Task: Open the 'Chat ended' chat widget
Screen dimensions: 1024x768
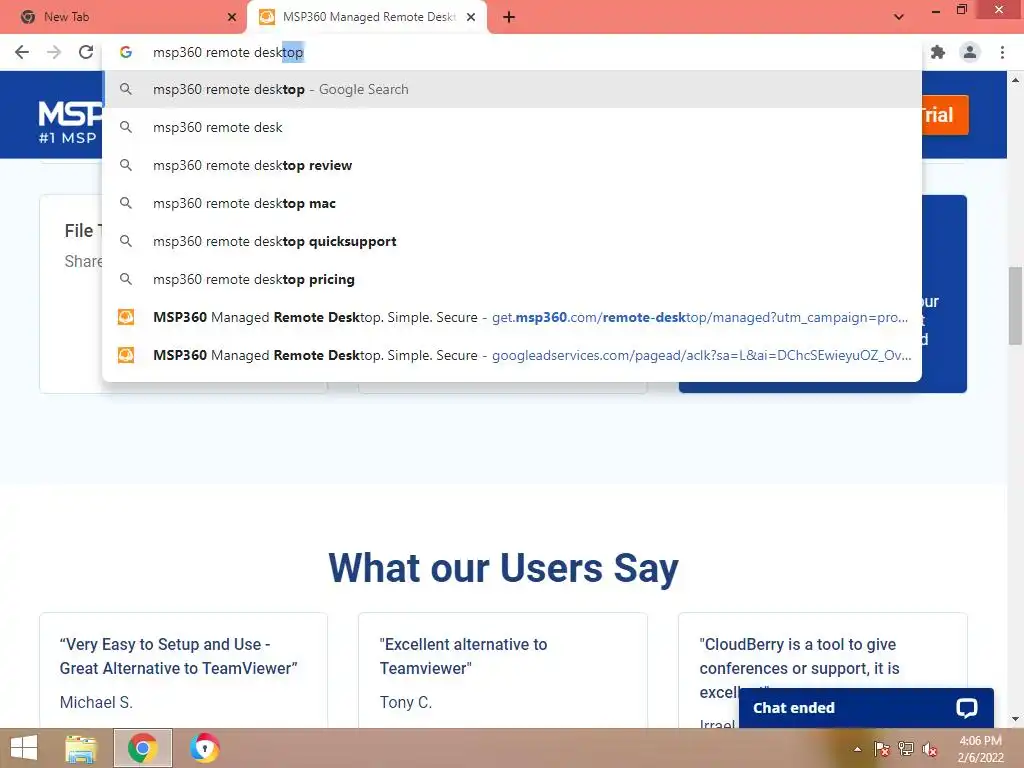Action: point(866,708)
